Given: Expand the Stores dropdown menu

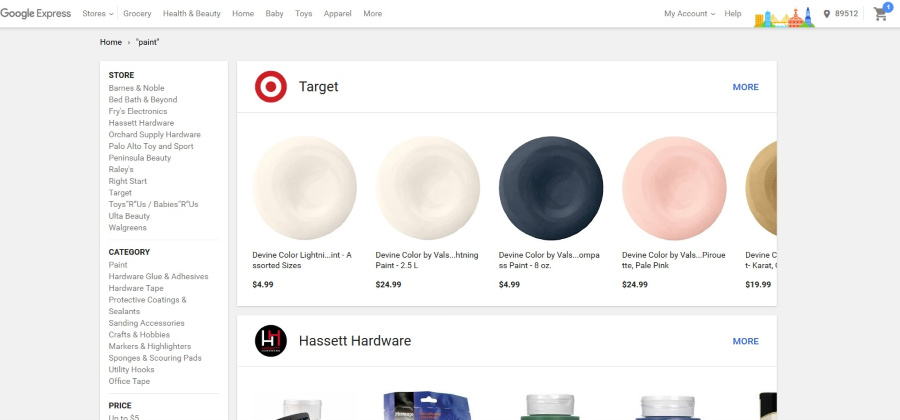Looking at the screenshot, I should click(x=98, y=14).
